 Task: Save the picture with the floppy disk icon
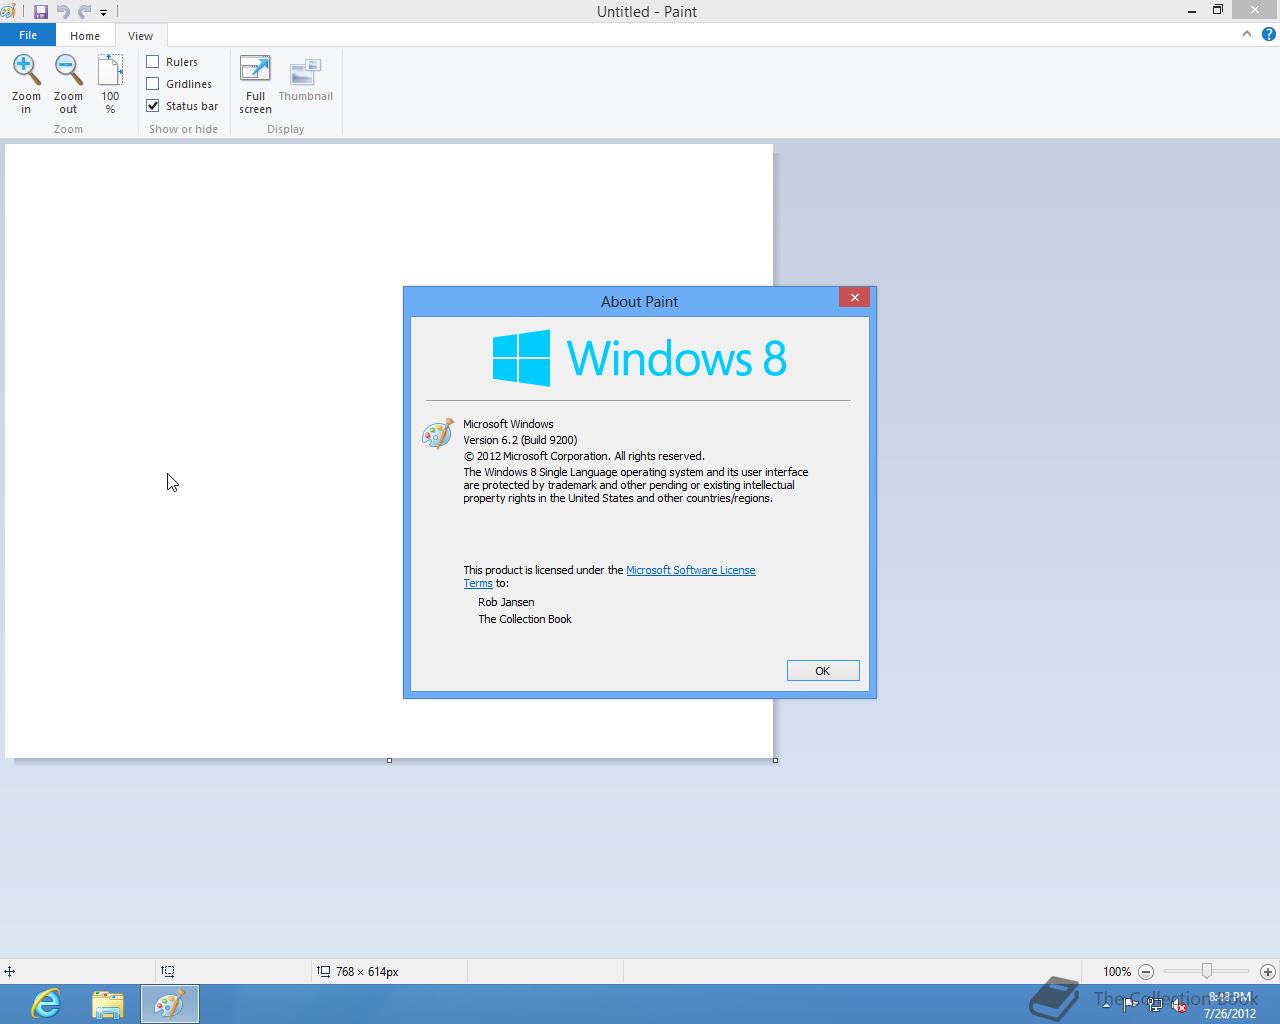(x=41, y=12)
